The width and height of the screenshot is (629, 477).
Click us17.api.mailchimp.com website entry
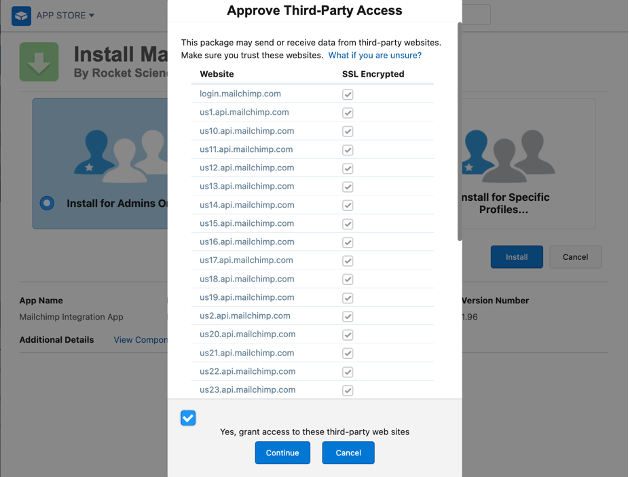tap(246, 260)
